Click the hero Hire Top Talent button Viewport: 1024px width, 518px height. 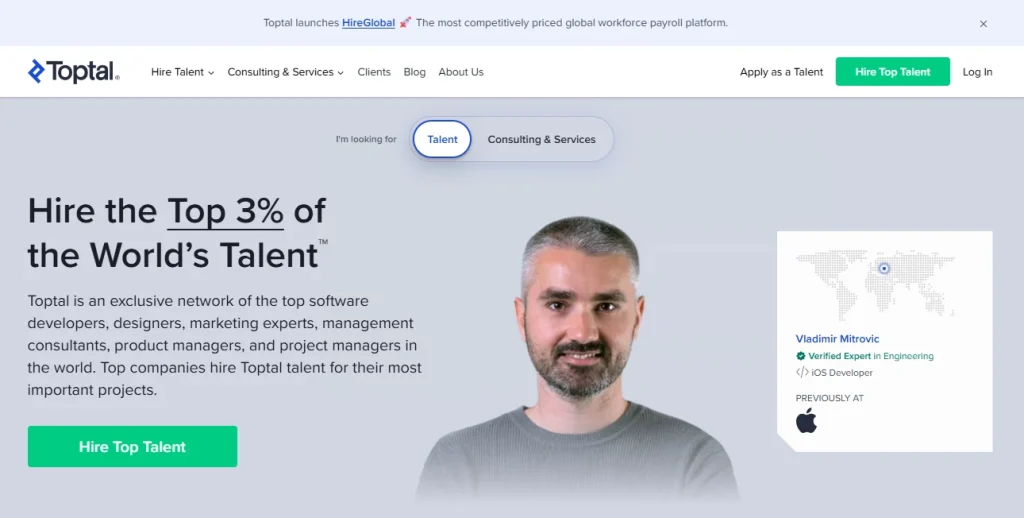(x=133, y=447)
